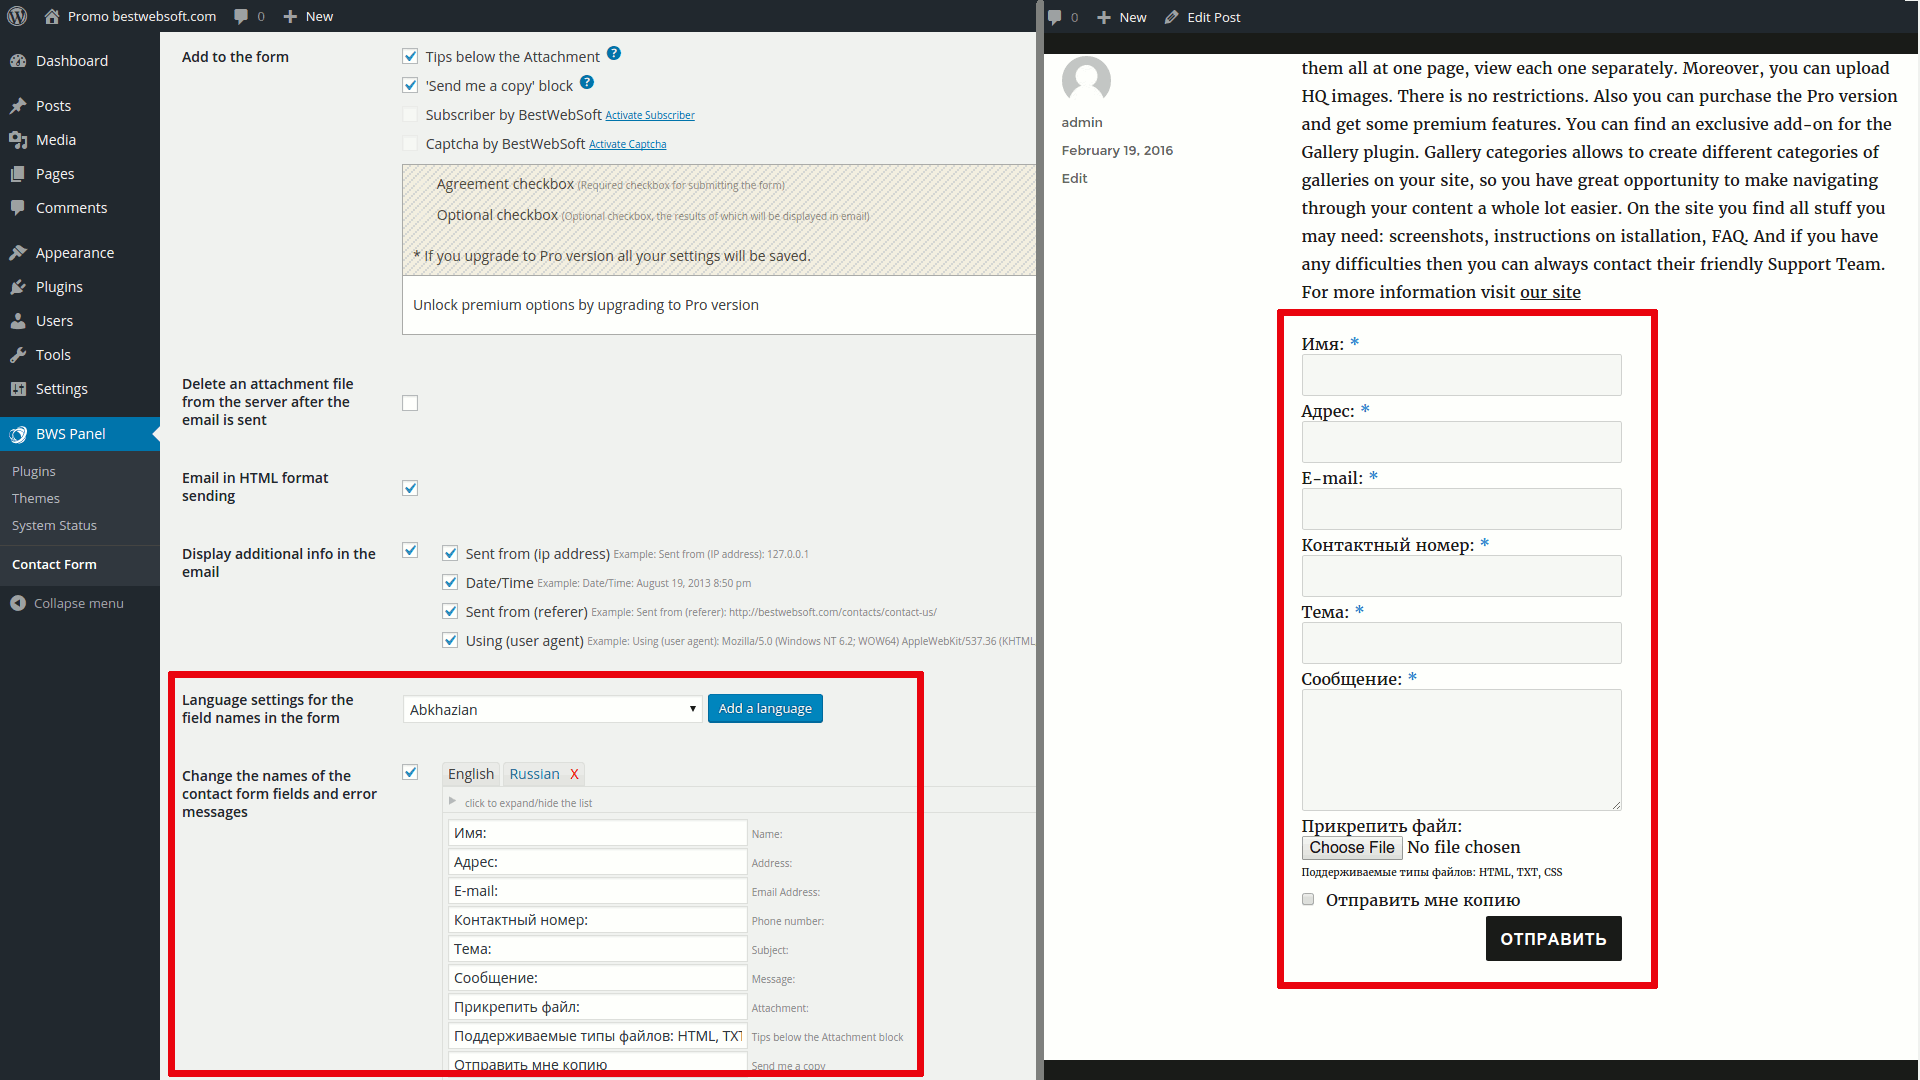Image resolution: width=1920 pixels, height=1080 pixels.
Task: Open Themes submenu under BWS Panel
Action: pyautogui.click(x=36, y=498)
